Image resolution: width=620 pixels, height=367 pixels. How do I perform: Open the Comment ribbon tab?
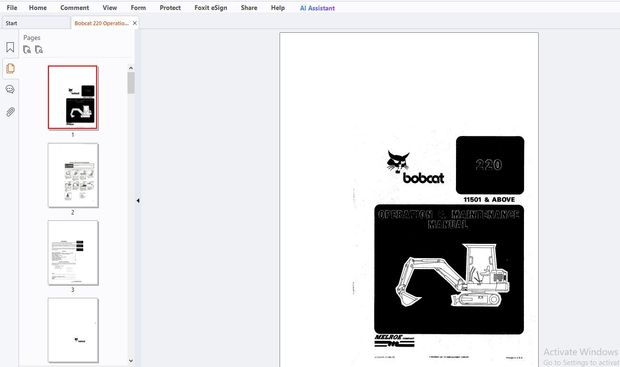coord(74,8)
